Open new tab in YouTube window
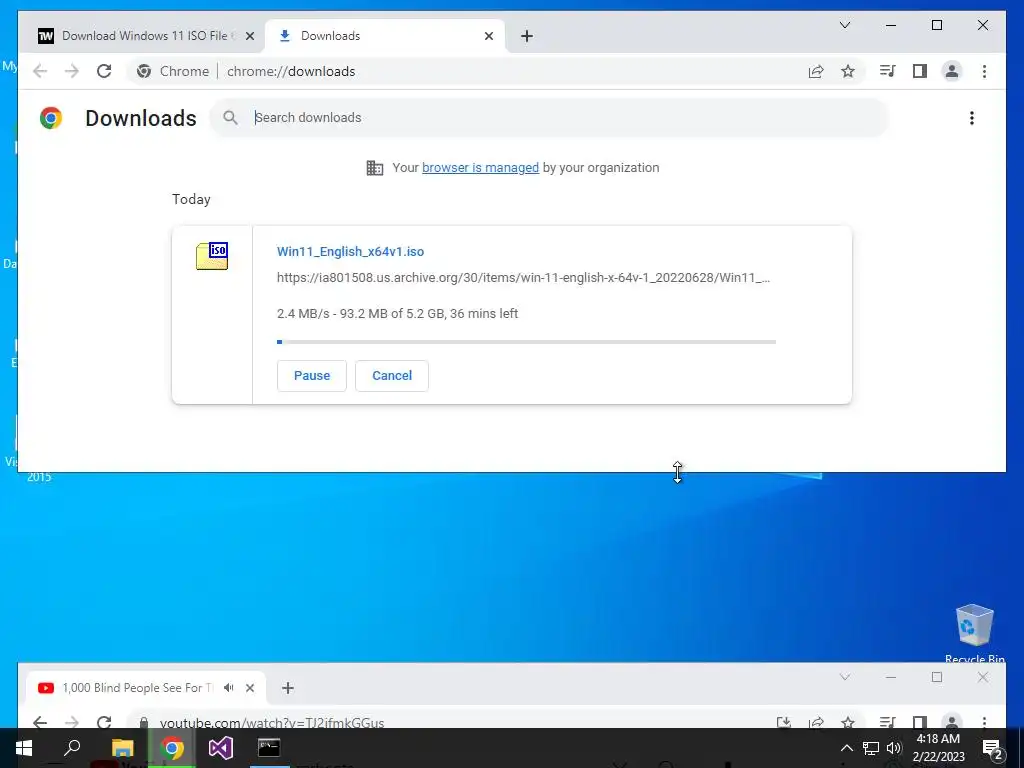Image resolution: width=1024 pixels, height=768 pixels. coord(288,688)
